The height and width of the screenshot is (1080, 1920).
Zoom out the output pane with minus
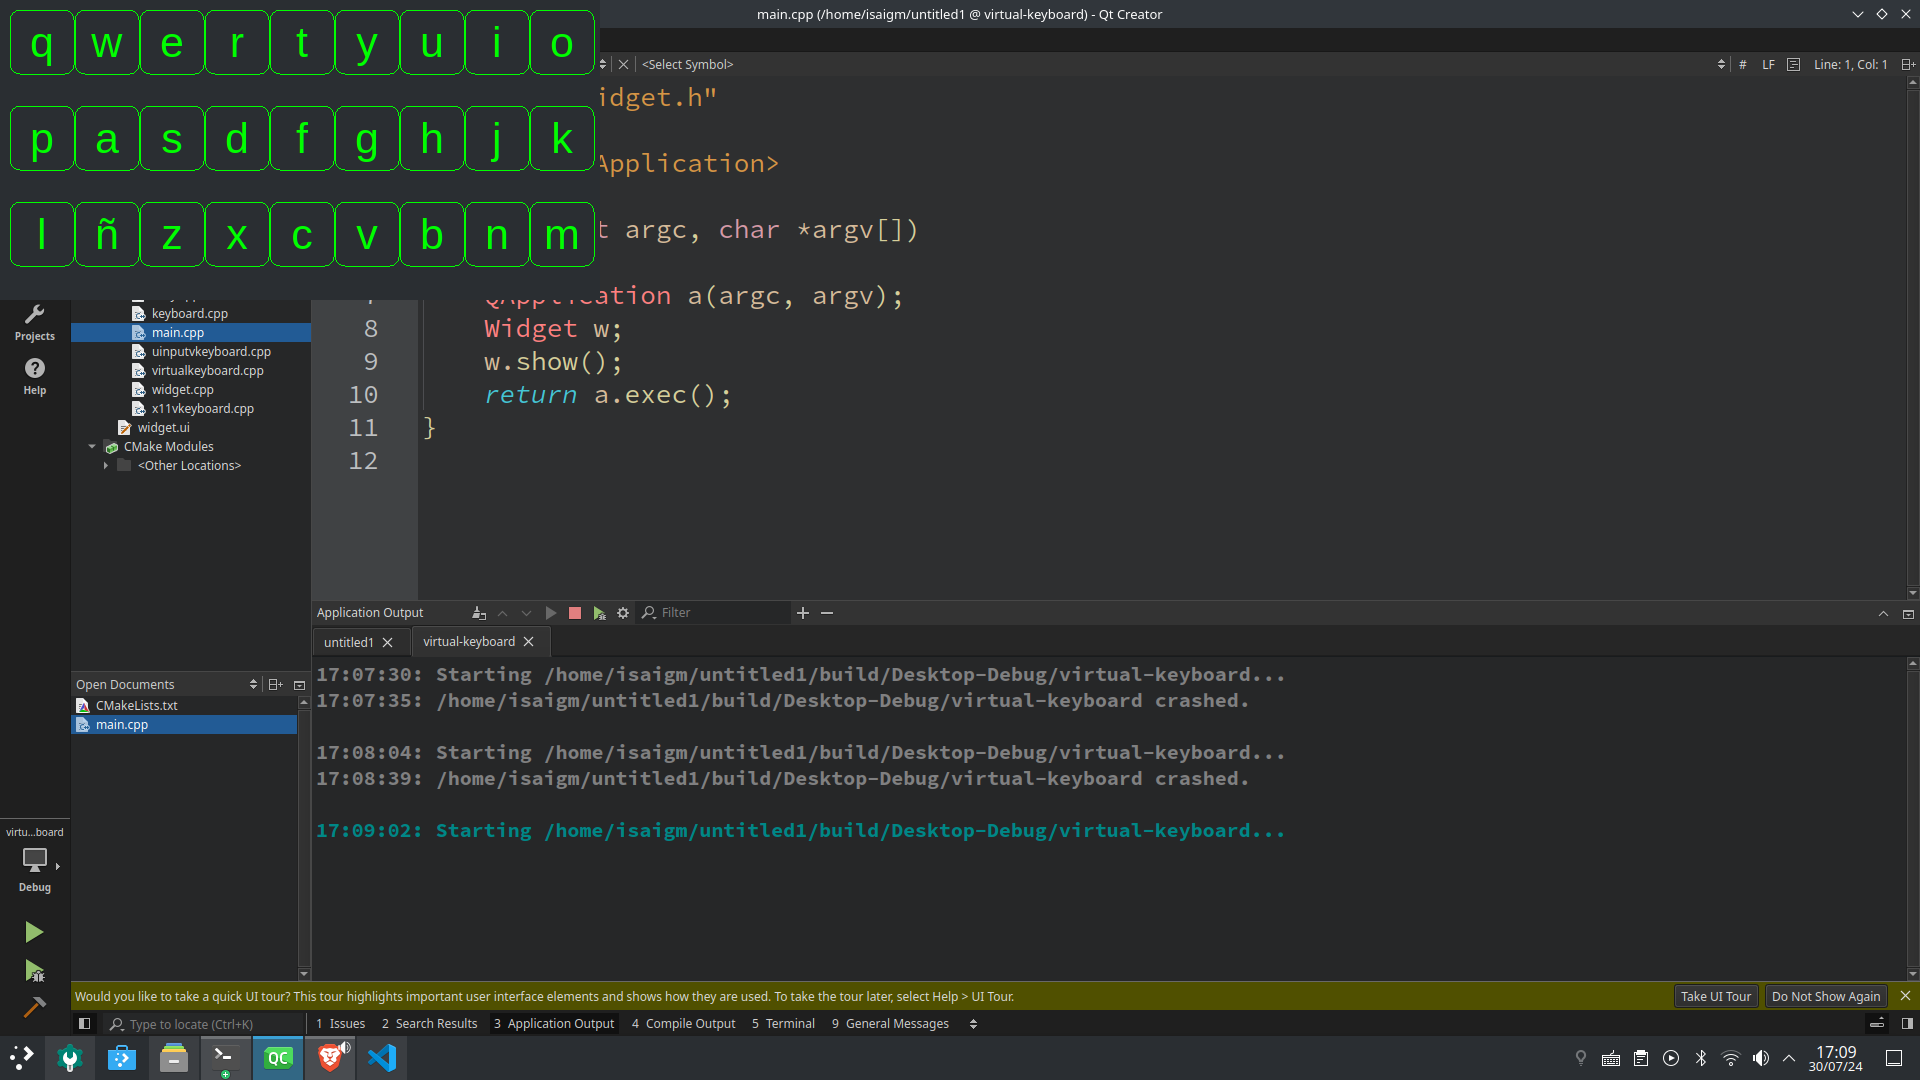(x=827, y=613)
